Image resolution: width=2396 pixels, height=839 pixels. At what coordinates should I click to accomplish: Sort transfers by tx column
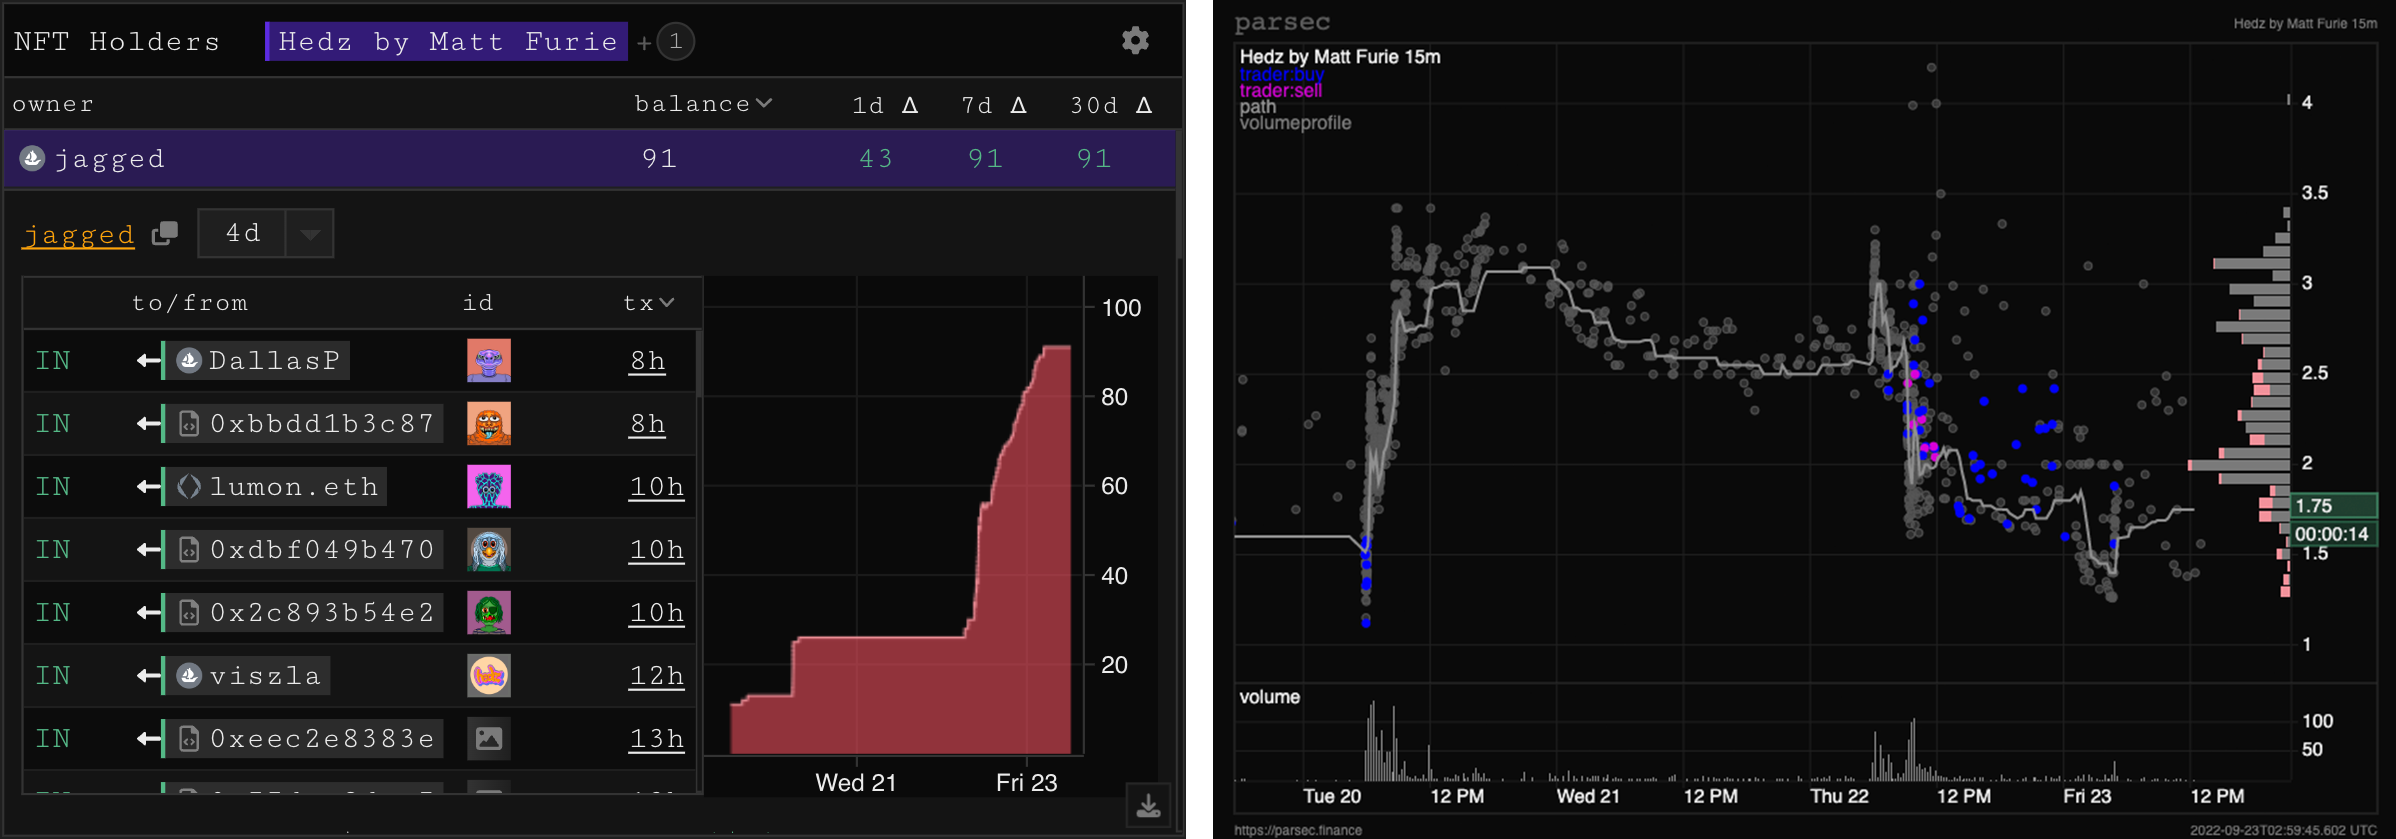pos(648,303)
